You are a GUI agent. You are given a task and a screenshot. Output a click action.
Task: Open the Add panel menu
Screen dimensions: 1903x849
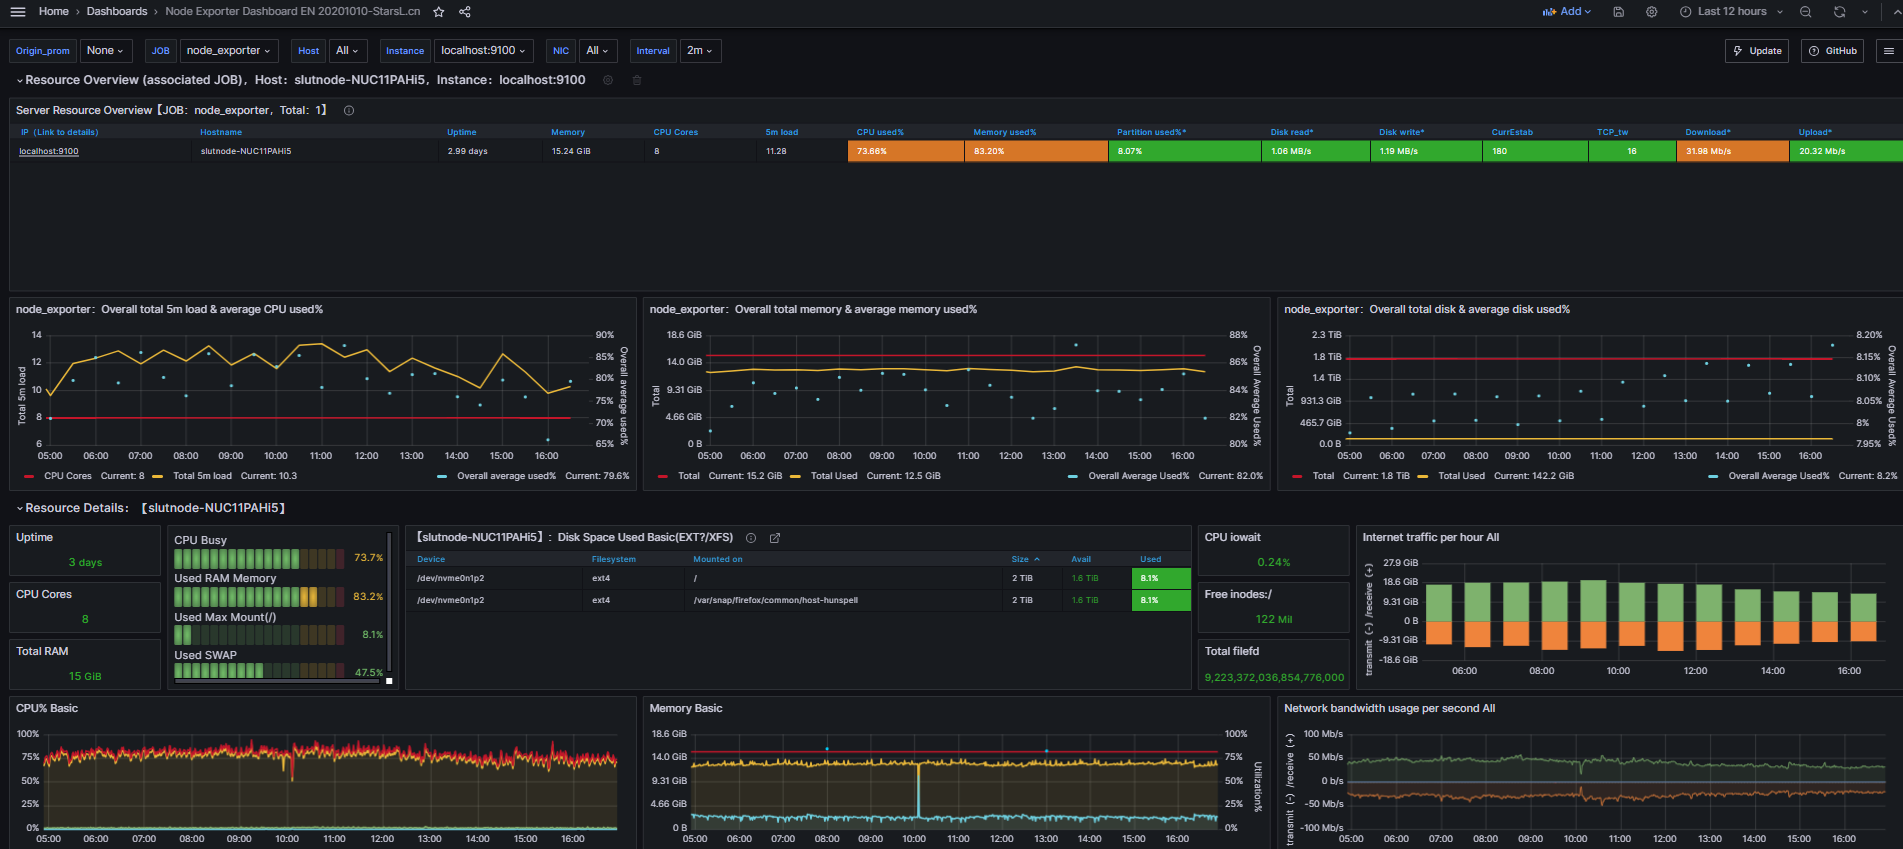pos(1567,12)
